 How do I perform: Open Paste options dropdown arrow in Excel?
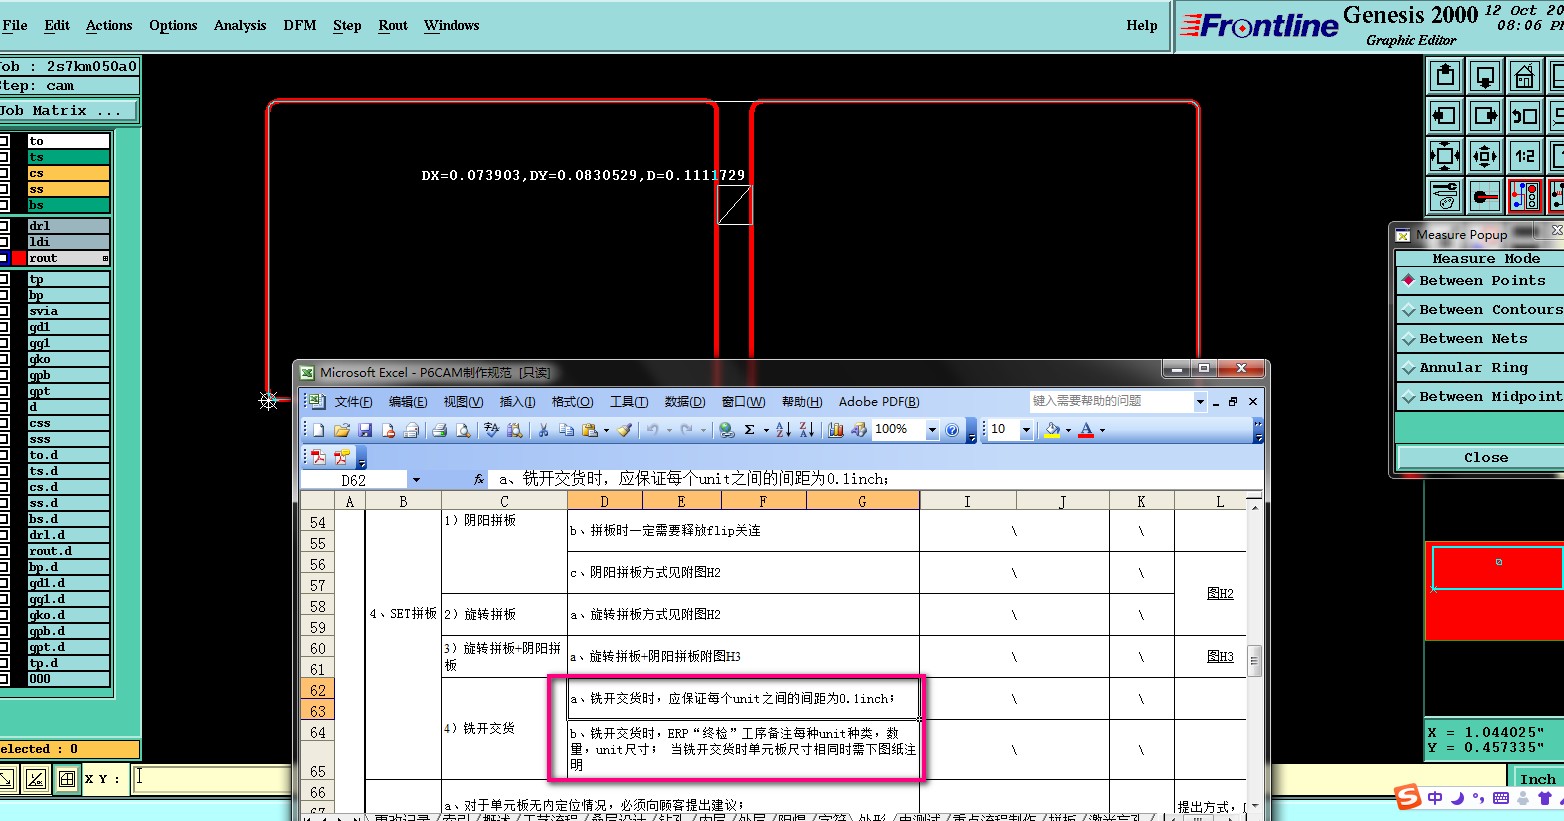coord(606,430)
